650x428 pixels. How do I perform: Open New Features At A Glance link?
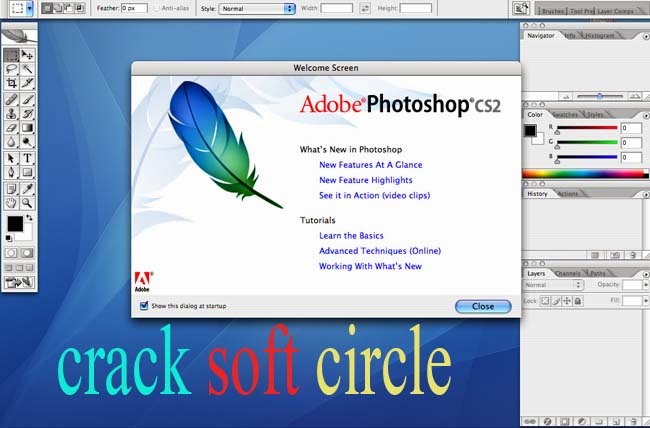click(x=371, y=165)
